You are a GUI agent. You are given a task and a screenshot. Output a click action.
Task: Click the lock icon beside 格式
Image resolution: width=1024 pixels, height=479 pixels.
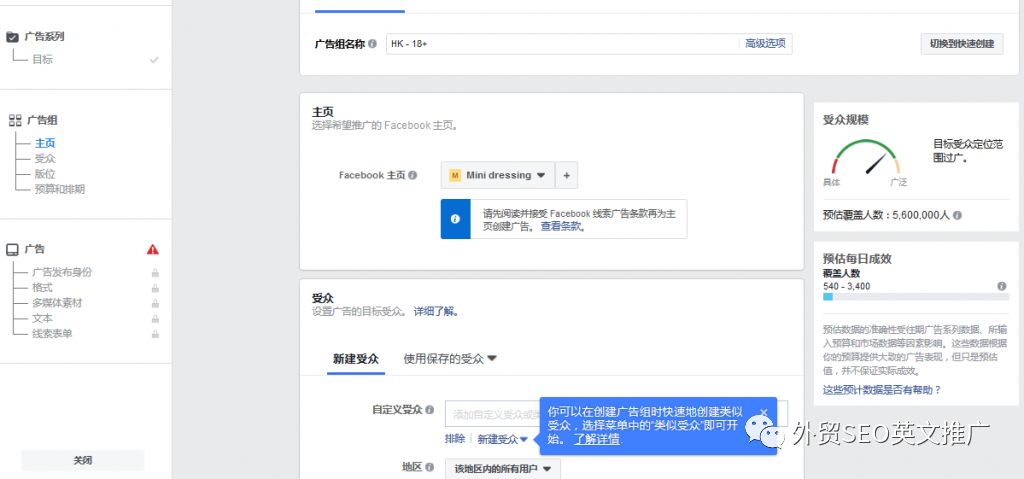[x=155, y=288]
